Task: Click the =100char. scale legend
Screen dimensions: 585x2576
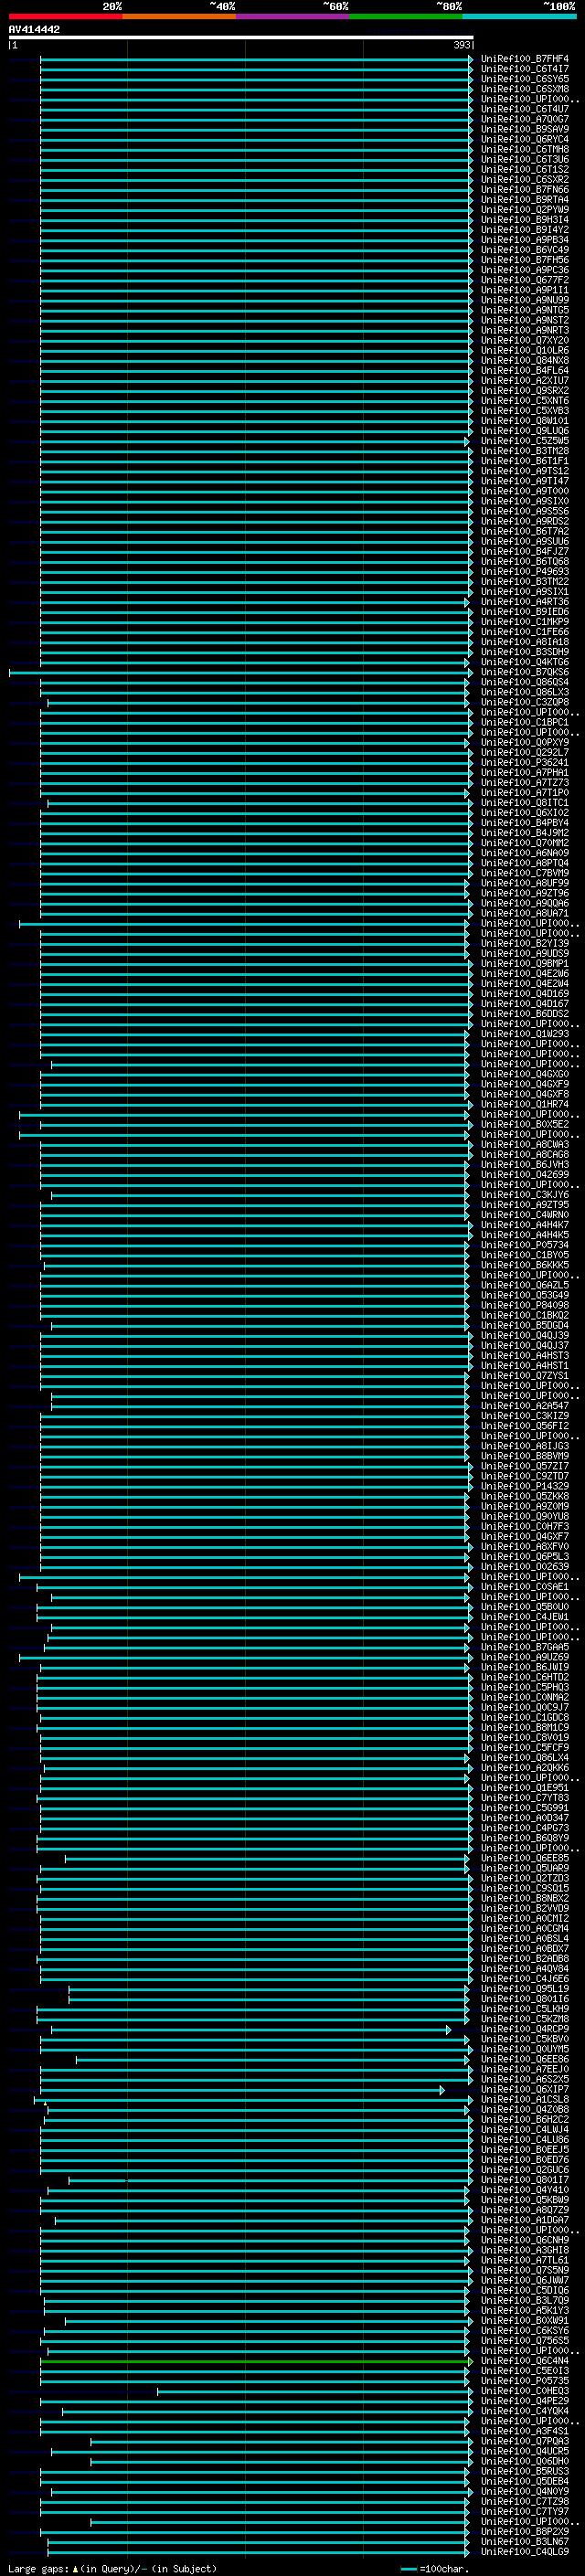Action: click(434, 2568)
